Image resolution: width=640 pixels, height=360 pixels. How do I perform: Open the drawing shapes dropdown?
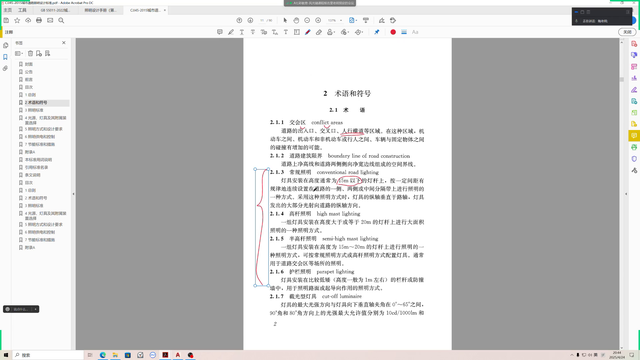359,32
